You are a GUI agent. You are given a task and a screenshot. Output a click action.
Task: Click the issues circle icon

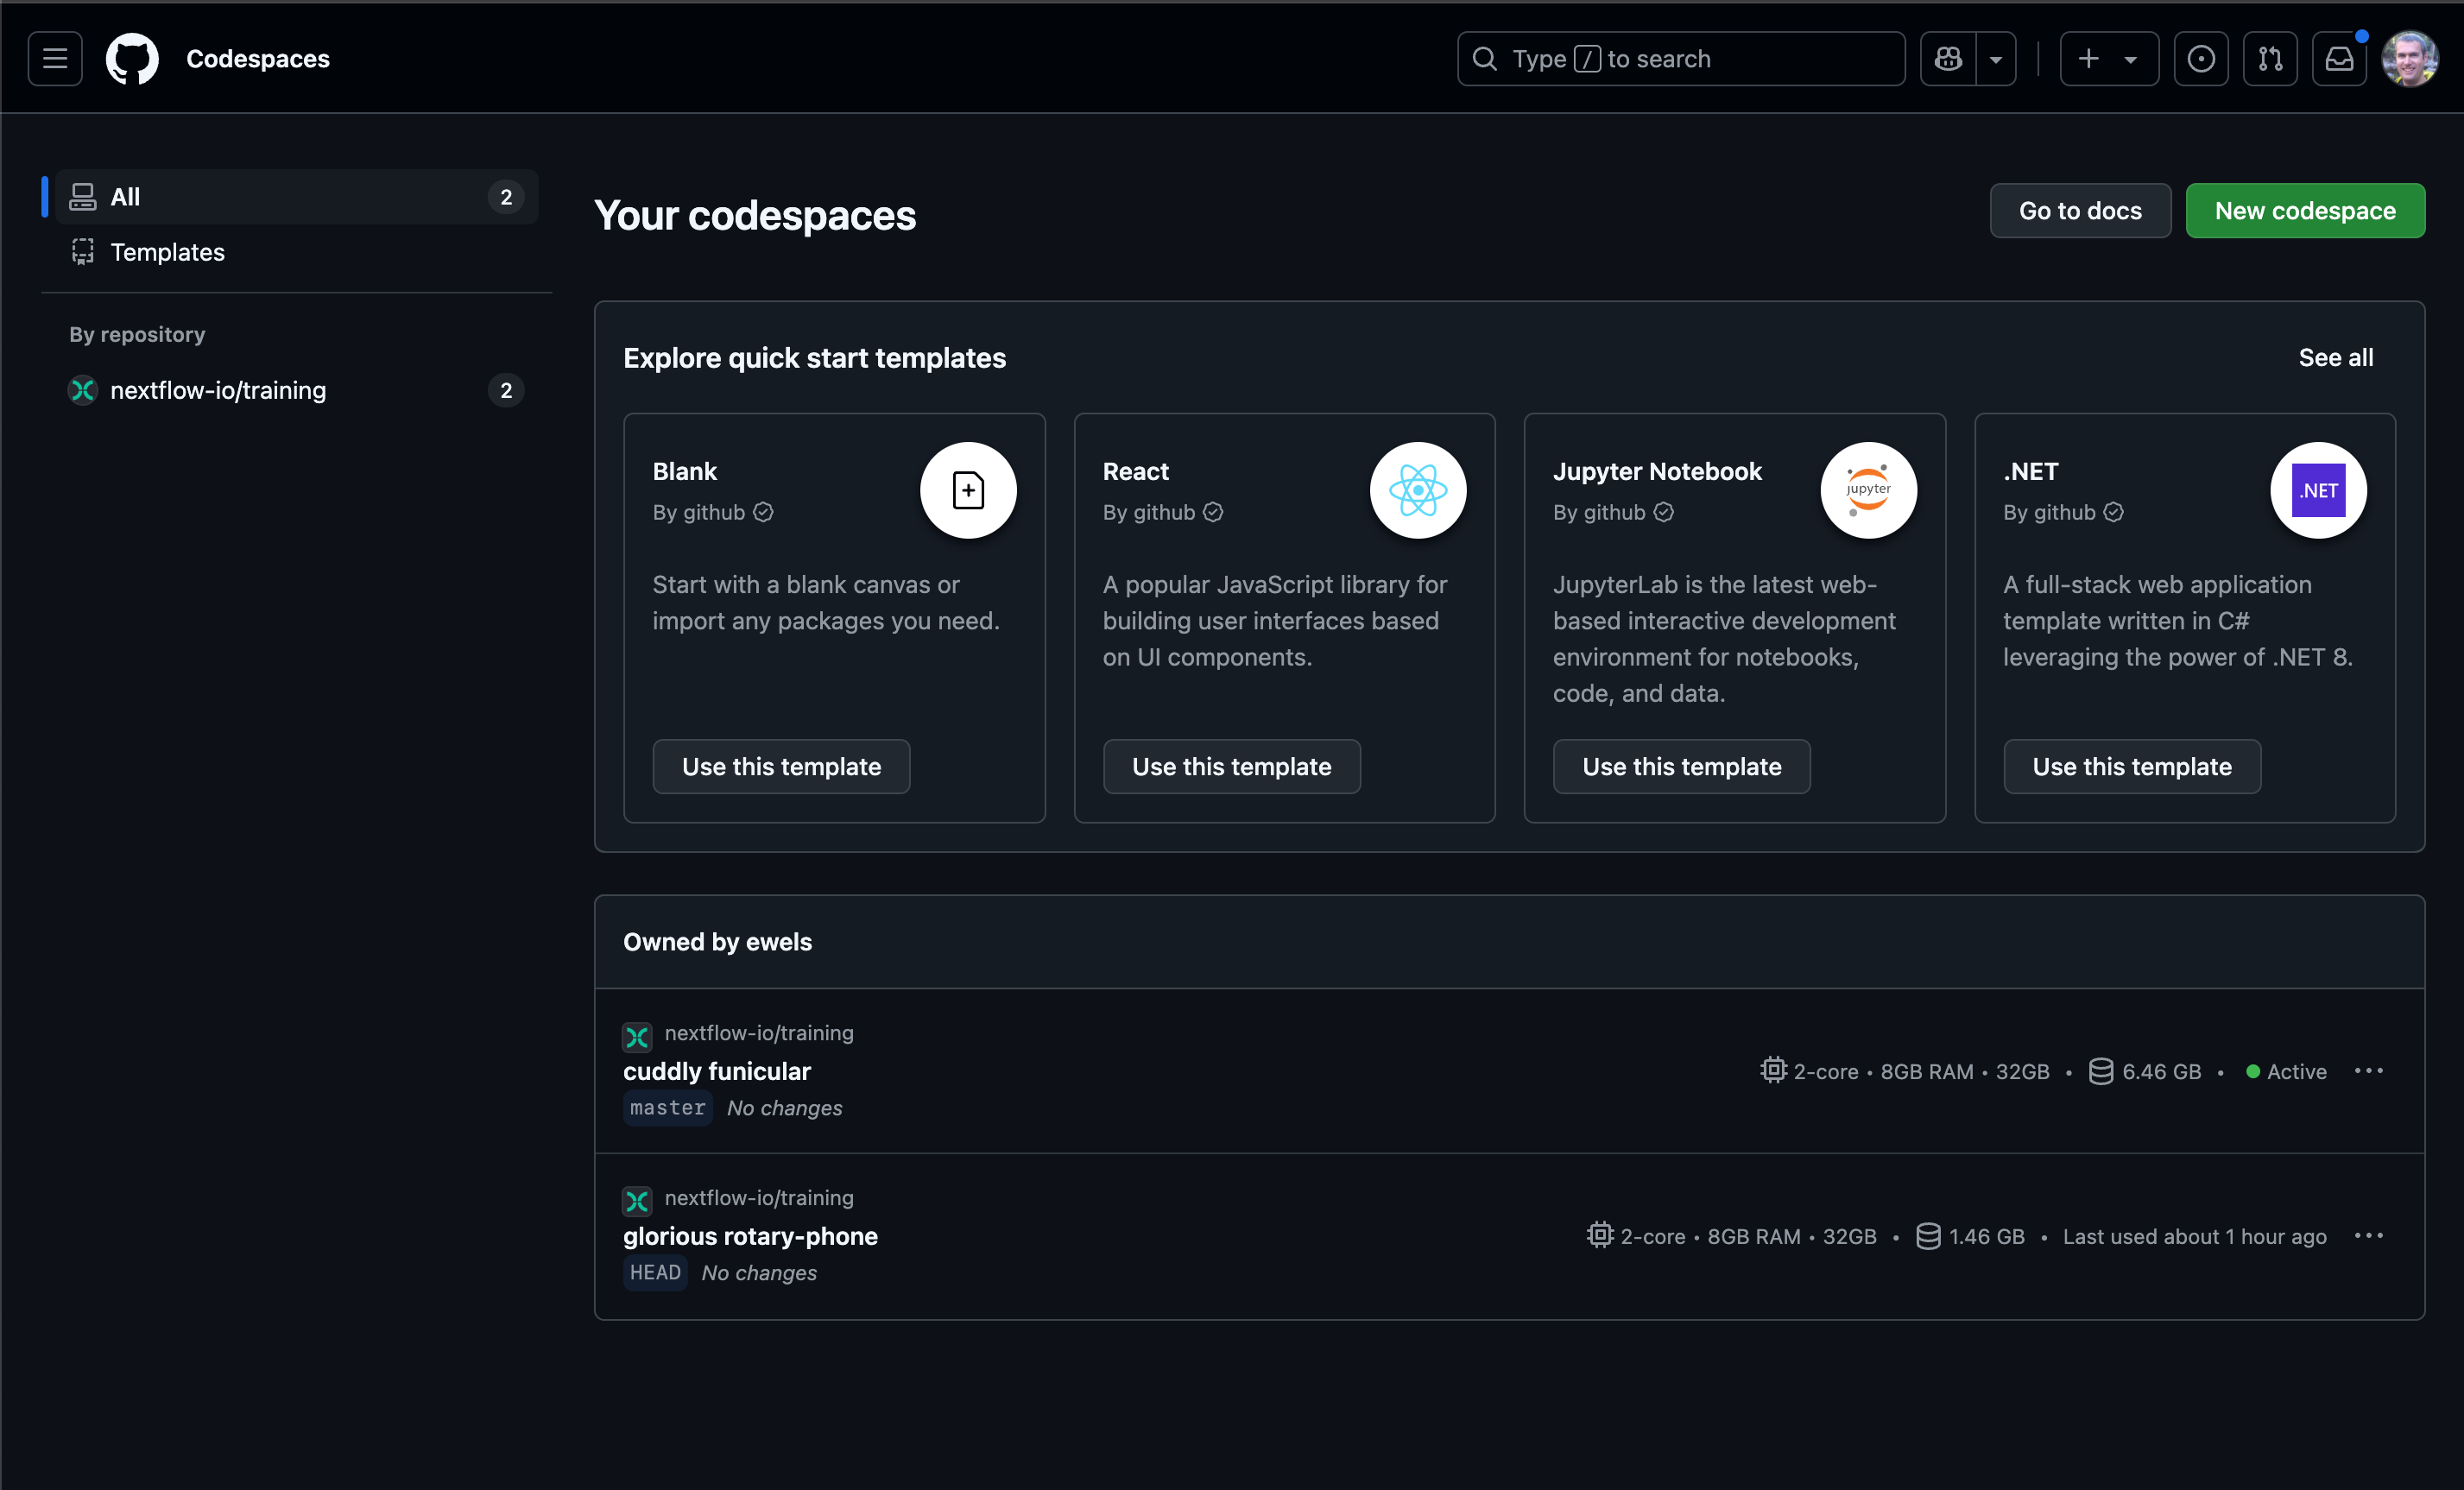coord(2202,58)
